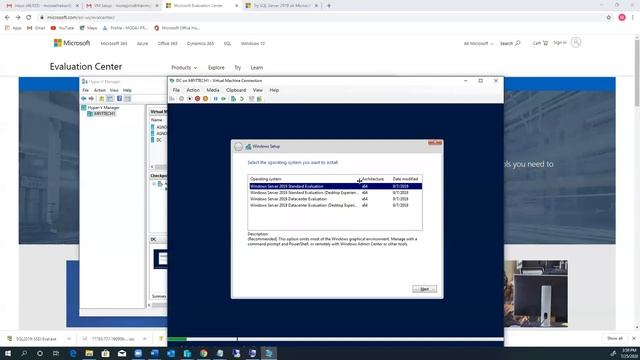This screenshot has height=360, width=640.
Task: Open Office 365 link in site header
Action: (x=167, y=43)
